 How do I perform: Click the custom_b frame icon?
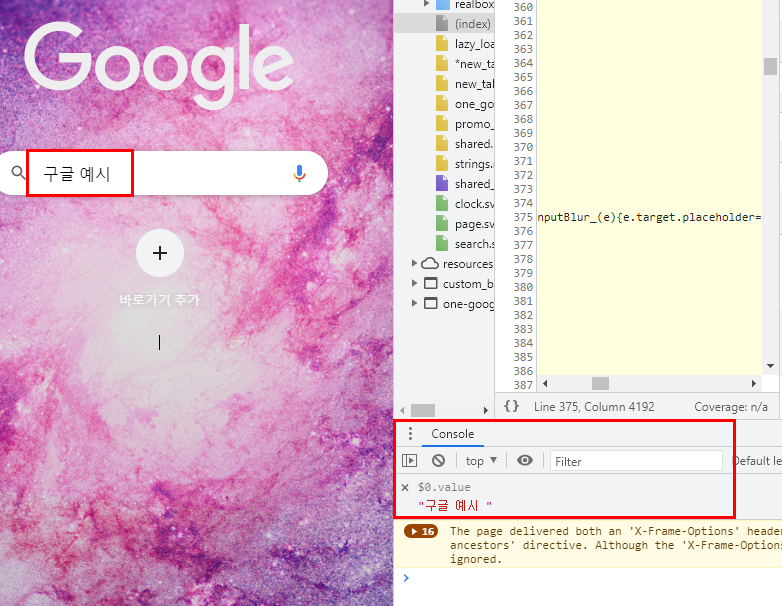click(x=430, y=283)
